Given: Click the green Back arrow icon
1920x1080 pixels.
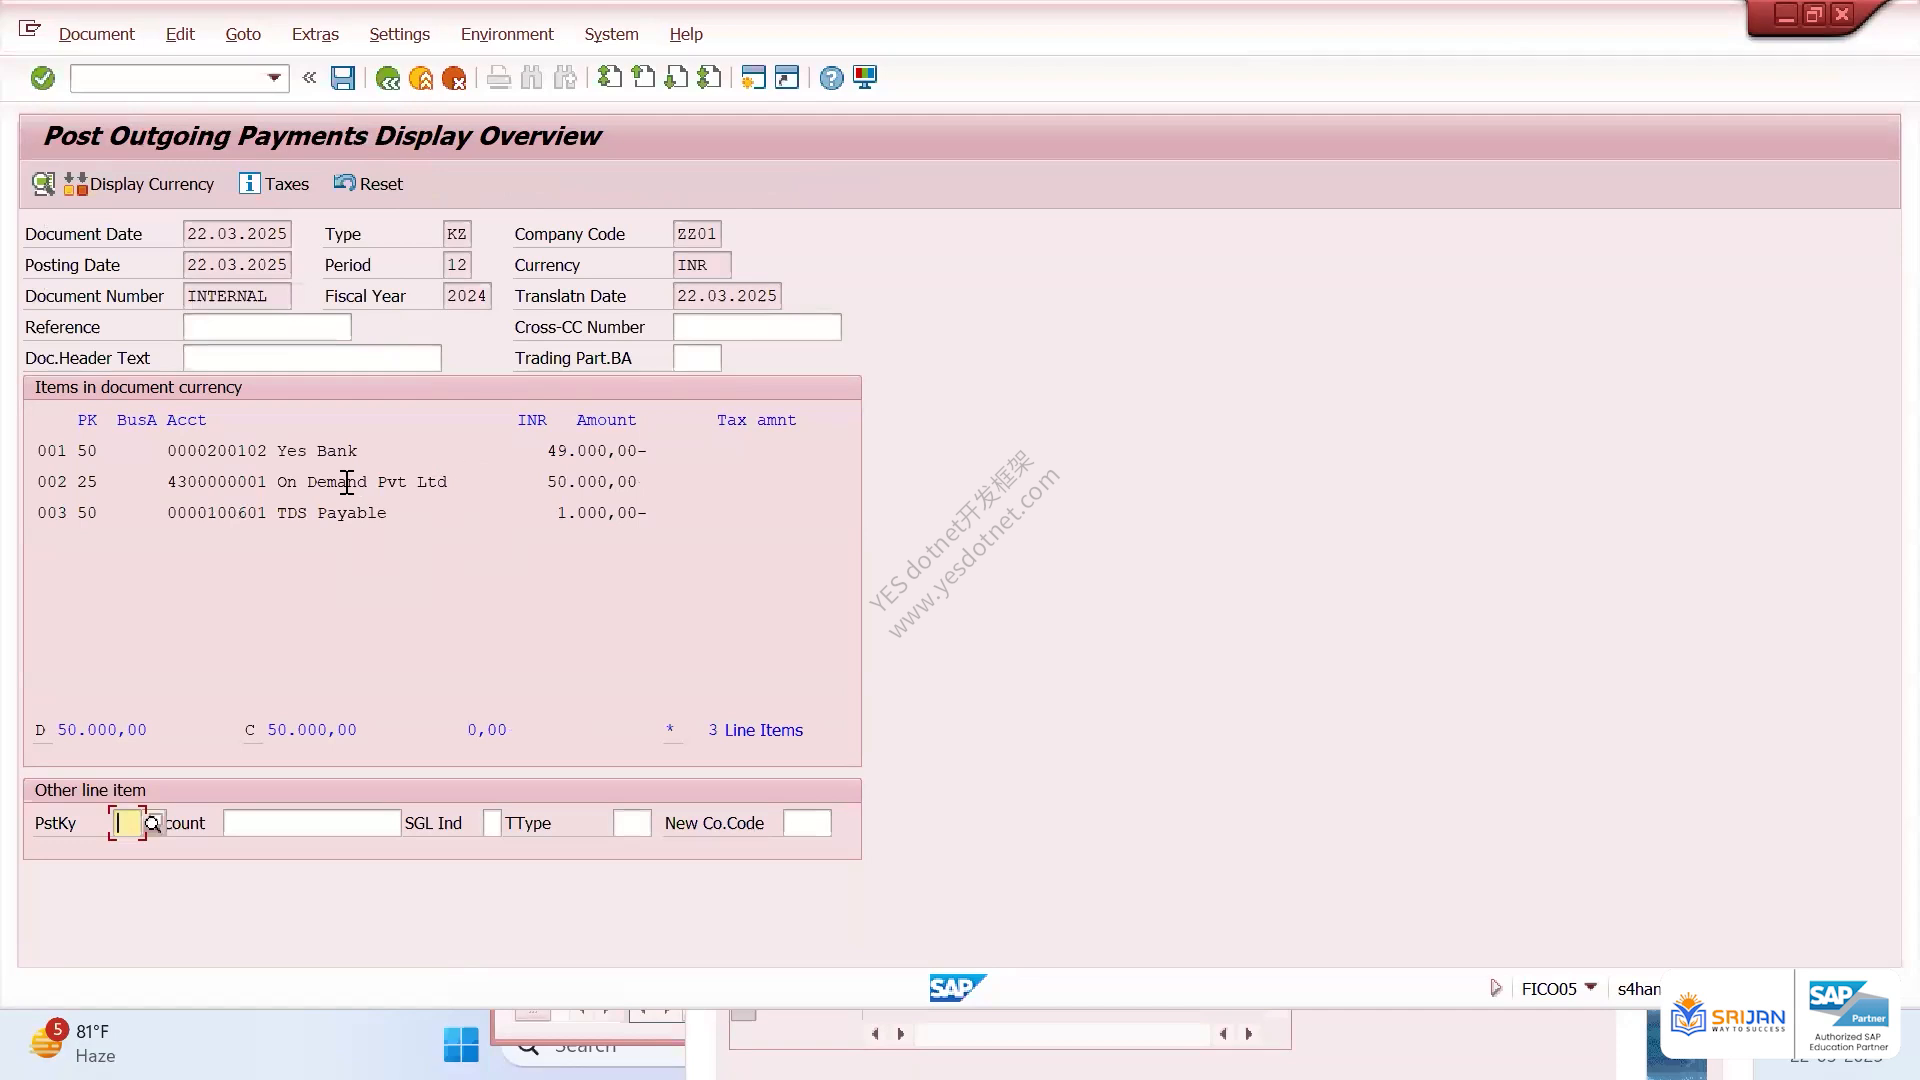Looking at the screenshot, I should tap(387, 78).
